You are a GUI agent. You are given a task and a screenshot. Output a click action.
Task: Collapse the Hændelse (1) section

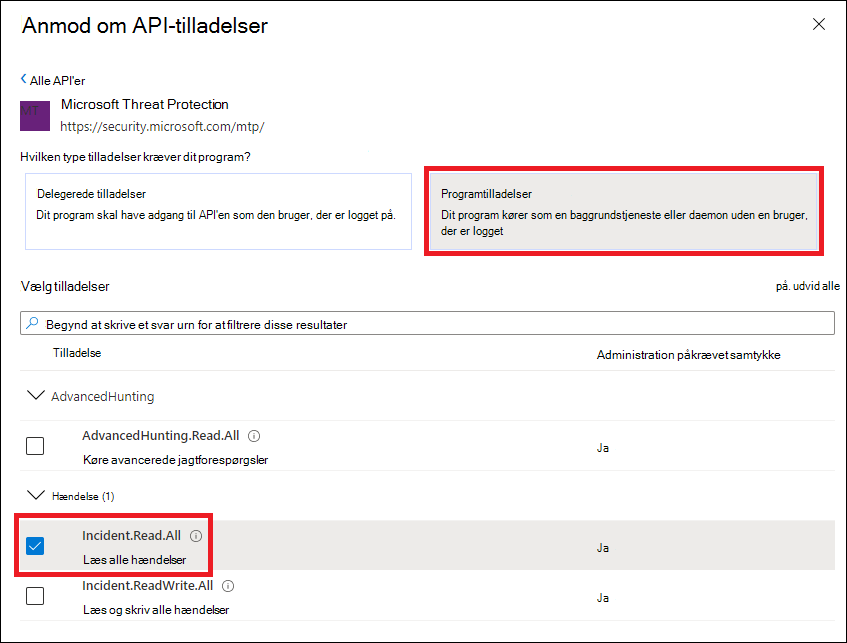pos(37,495)
